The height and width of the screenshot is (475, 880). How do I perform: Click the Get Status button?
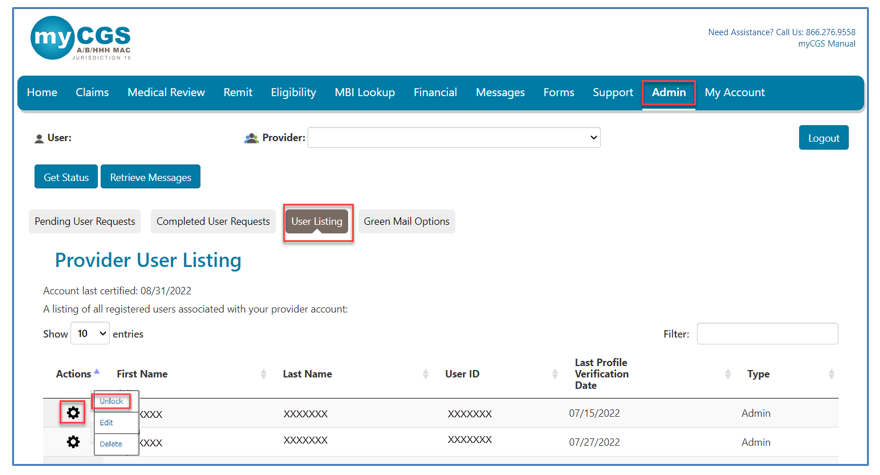(x=66, y=177)
